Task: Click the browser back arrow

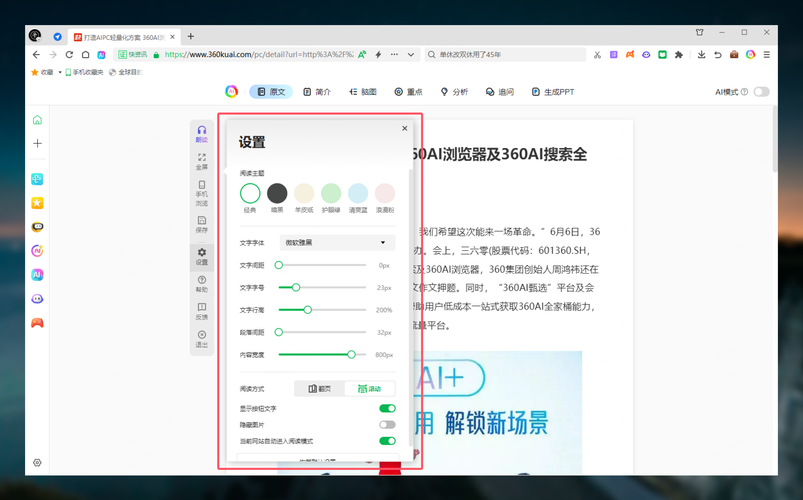Action: (36, 54)
